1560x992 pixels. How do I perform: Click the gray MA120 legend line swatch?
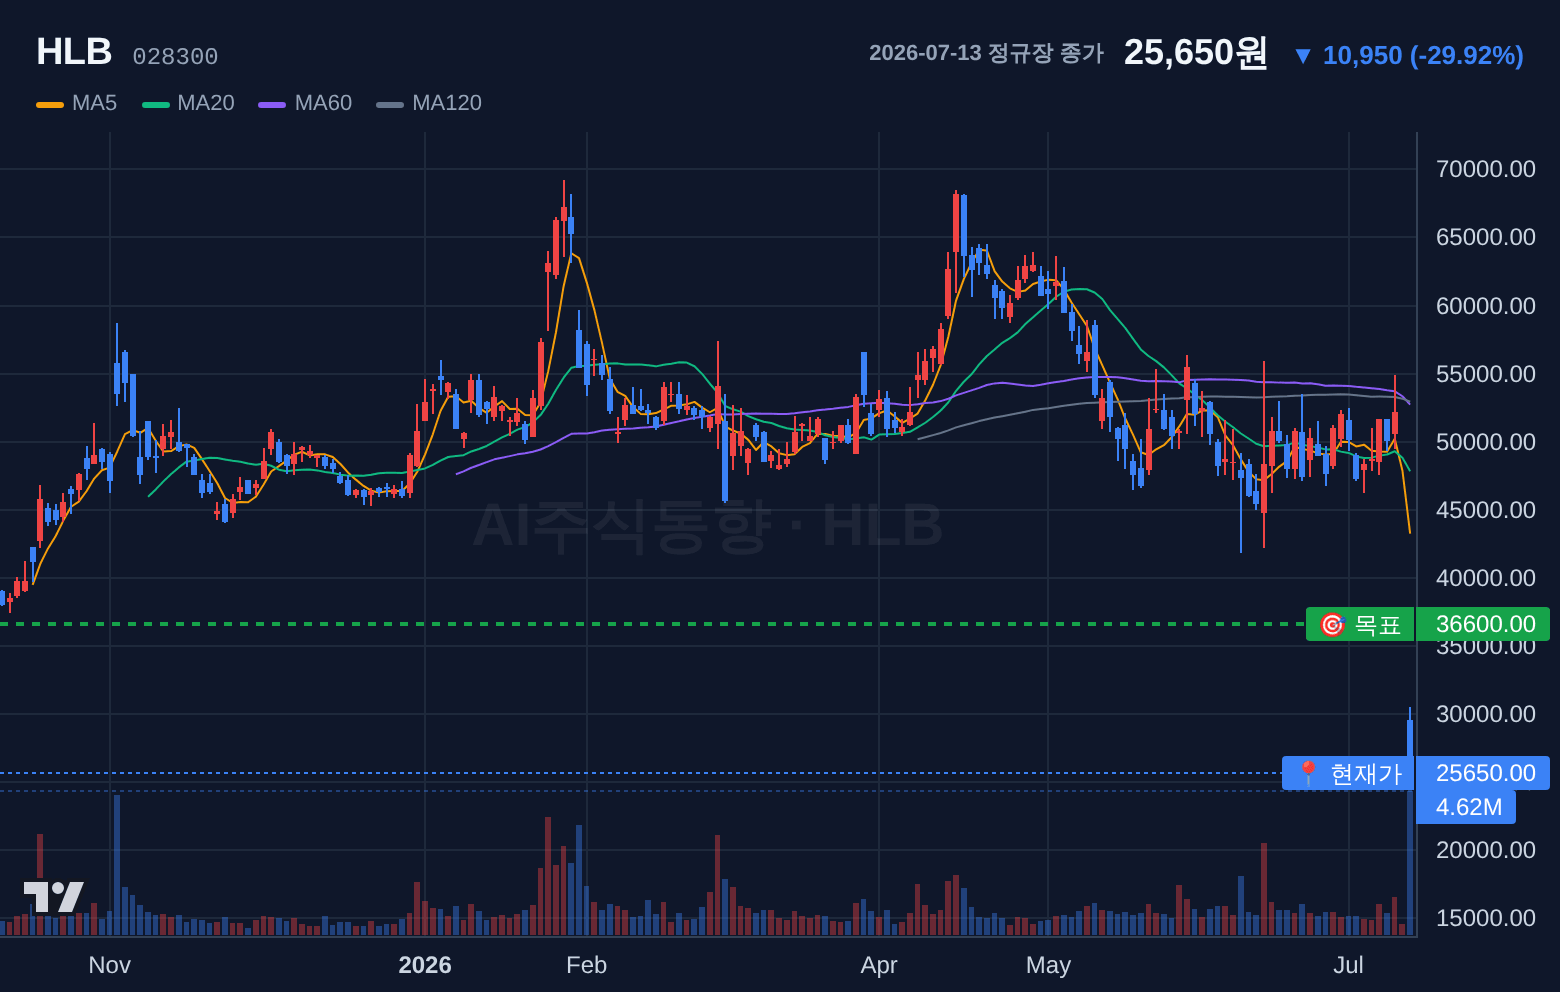click(x=390, y=104)
